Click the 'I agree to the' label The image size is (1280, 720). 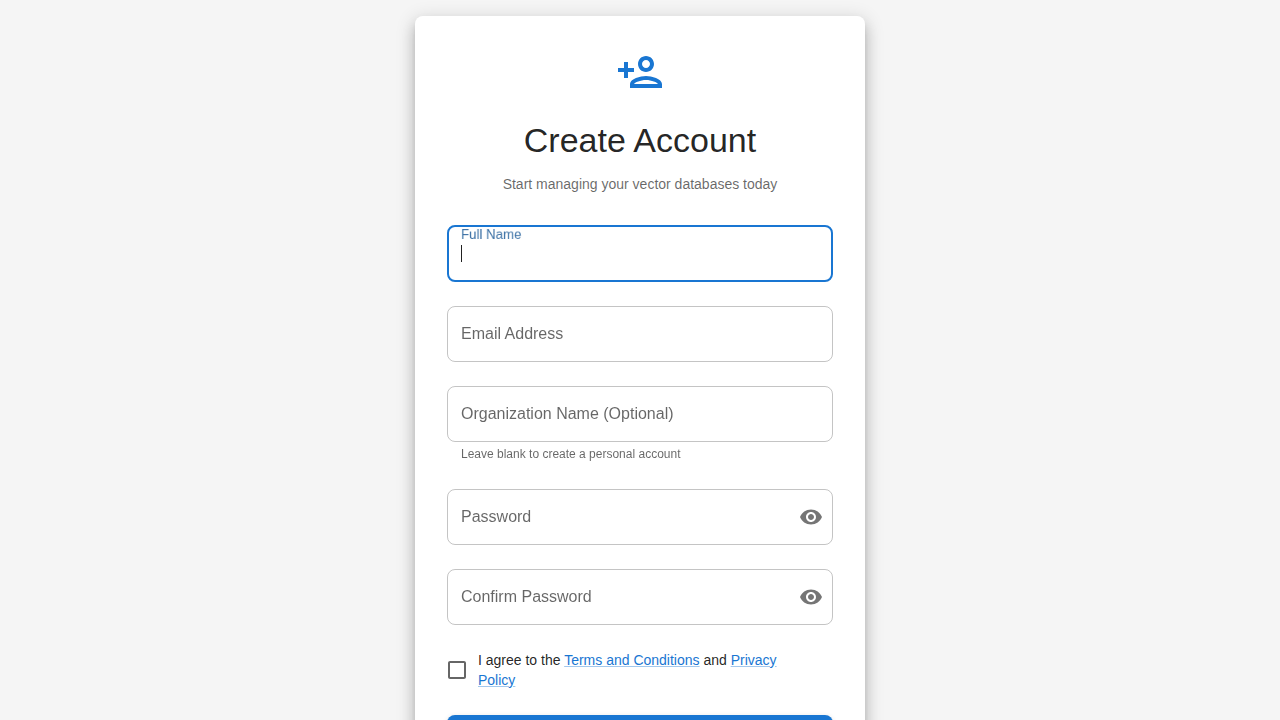[x=519, y=660]
